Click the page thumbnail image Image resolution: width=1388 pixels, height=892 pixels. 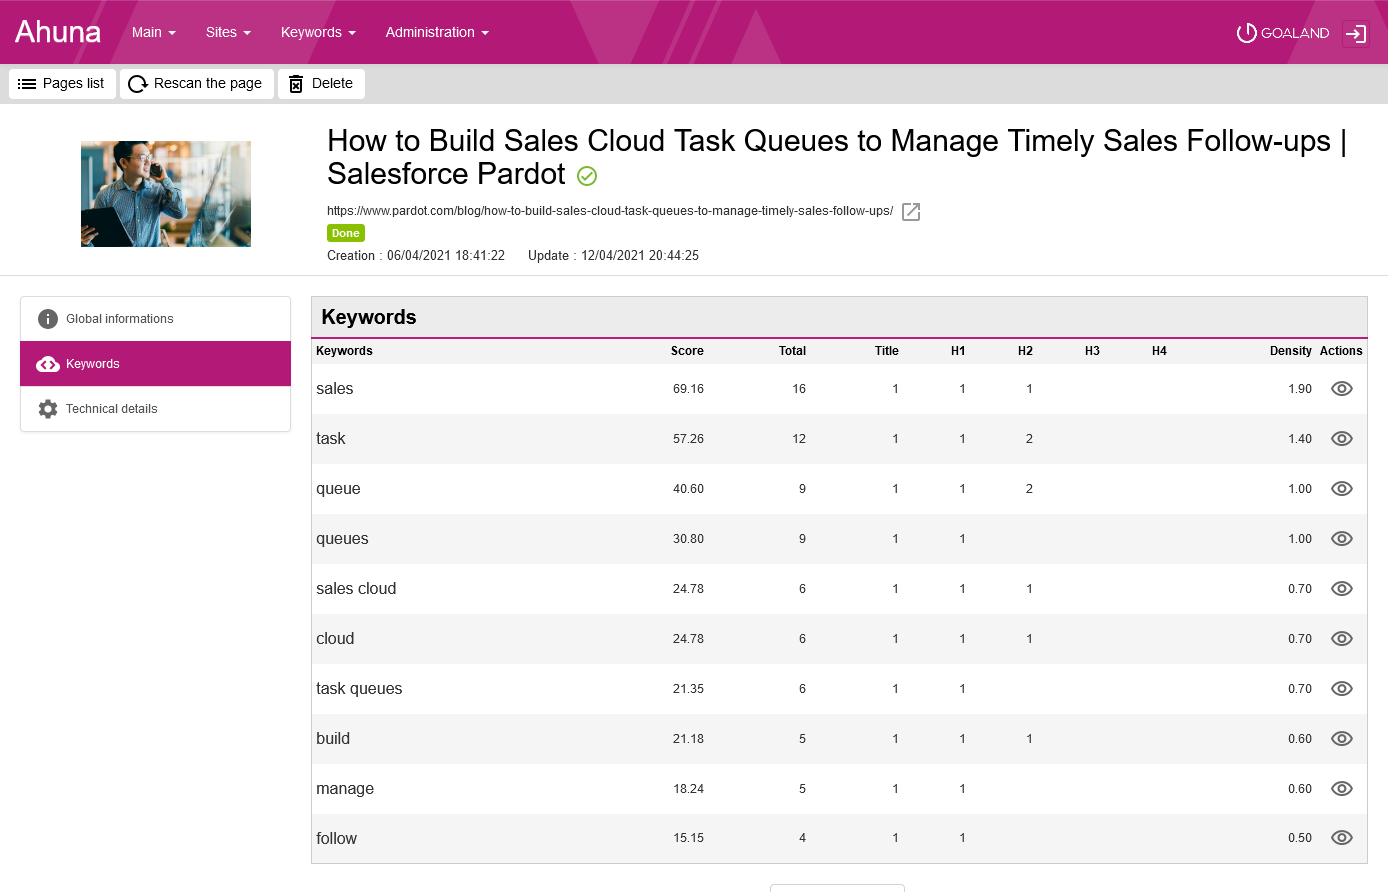pos(166,194)
